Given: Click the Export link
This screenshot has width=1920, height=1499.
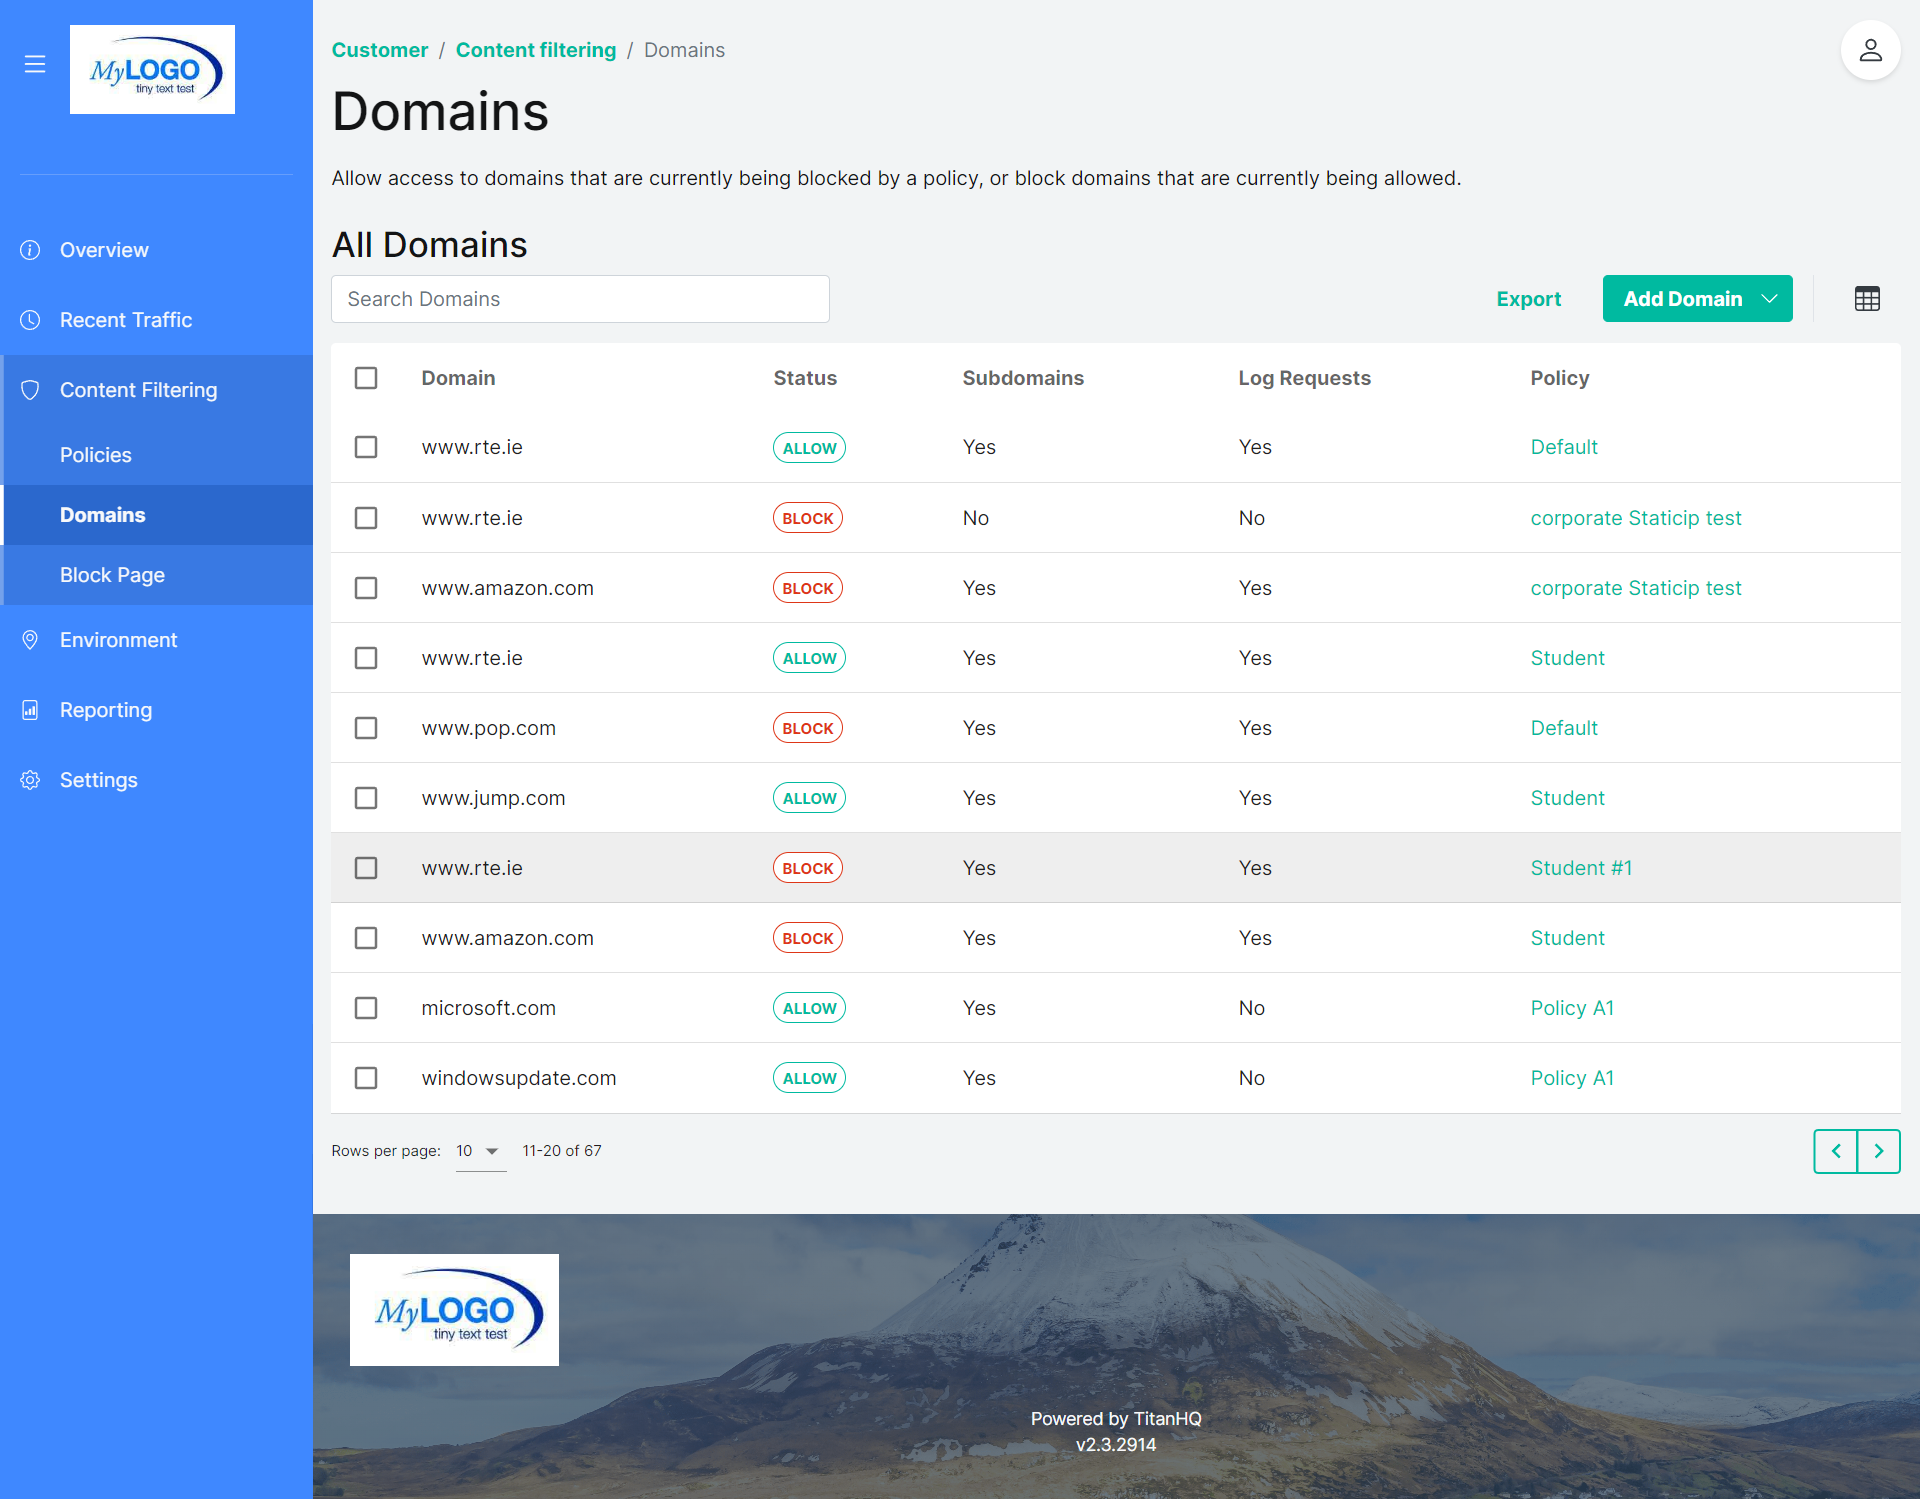Looking at the screenshot, I should coord(1529,298).
